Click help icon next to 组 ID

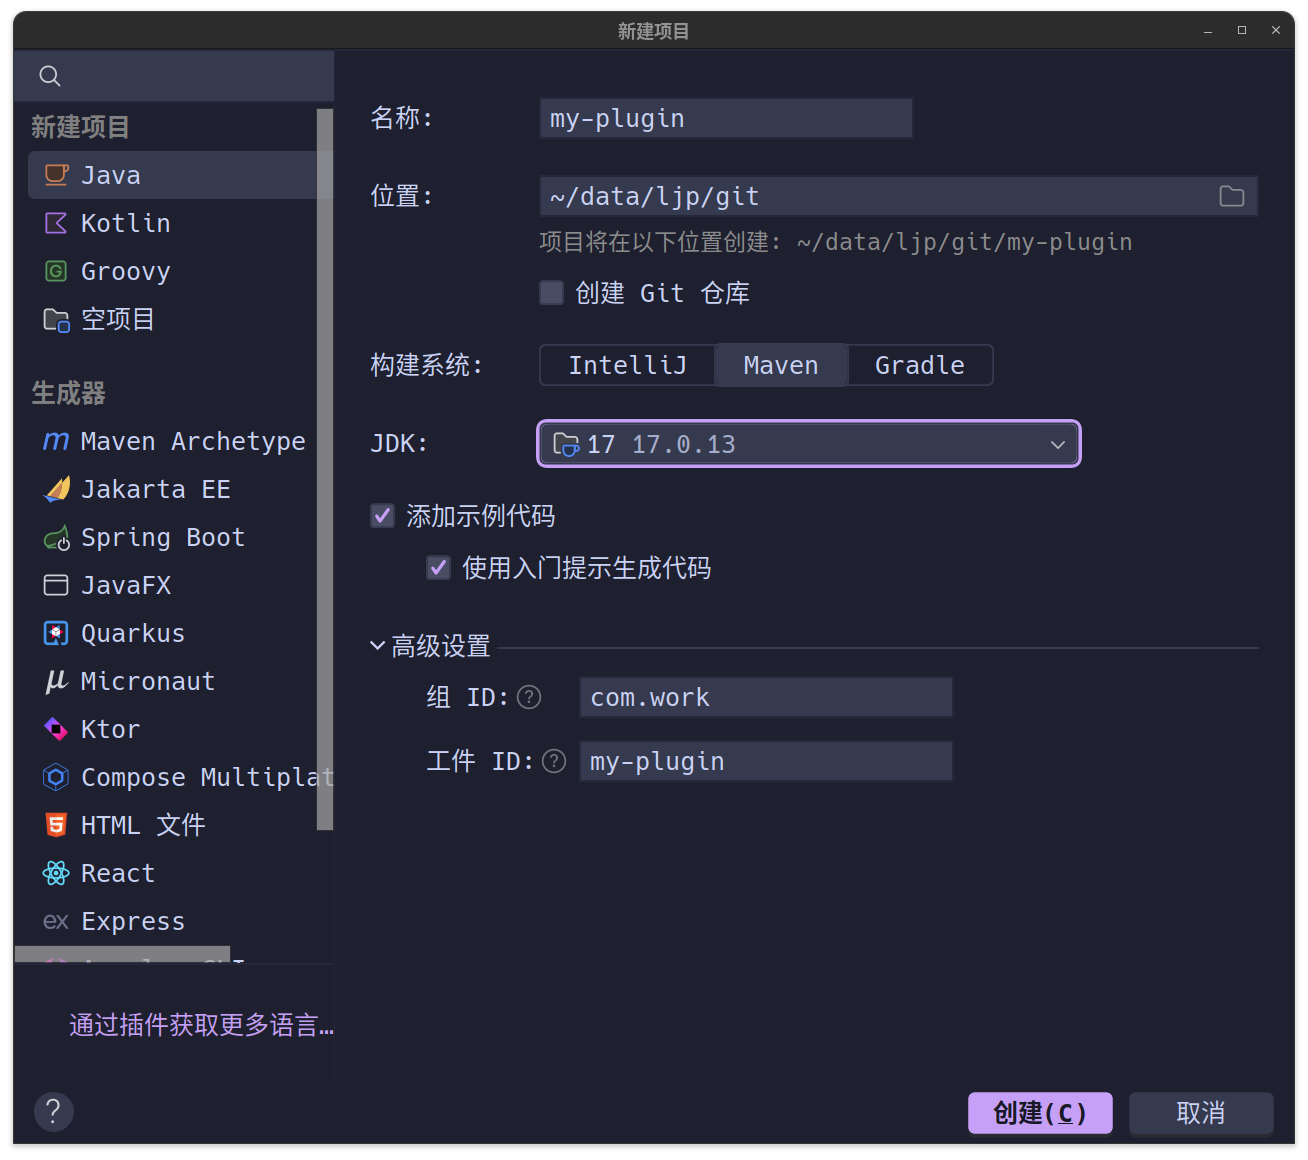[529, 697]
